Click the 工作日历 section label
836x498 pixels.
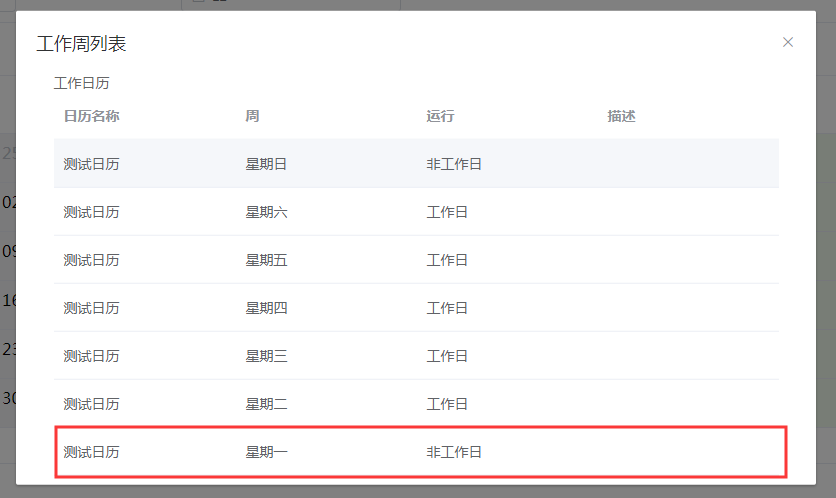pos(82,83)
